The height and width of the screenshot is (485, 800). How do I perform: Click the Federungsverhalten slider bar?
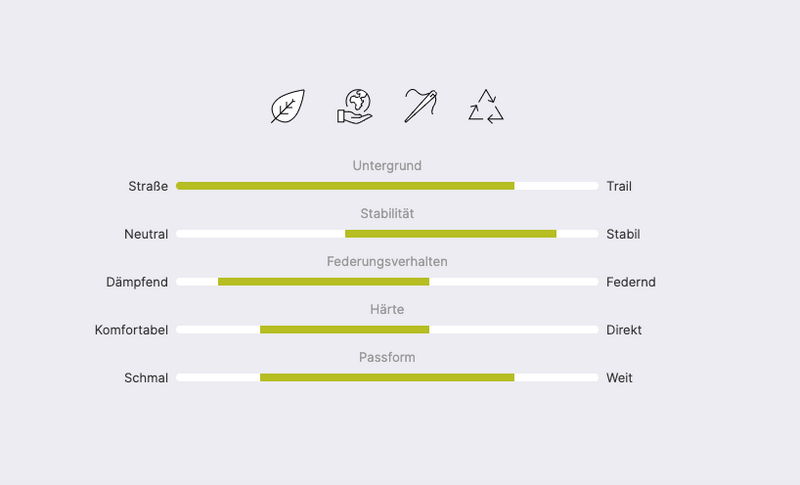[387, 282]
